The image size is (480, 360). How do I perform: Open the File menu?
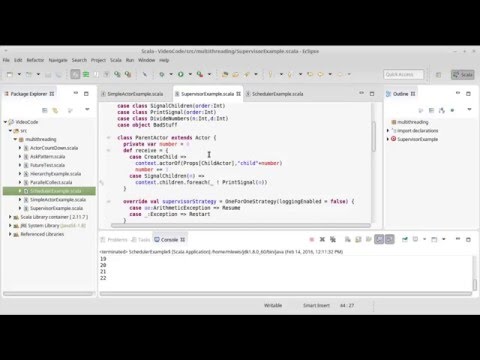6,60
